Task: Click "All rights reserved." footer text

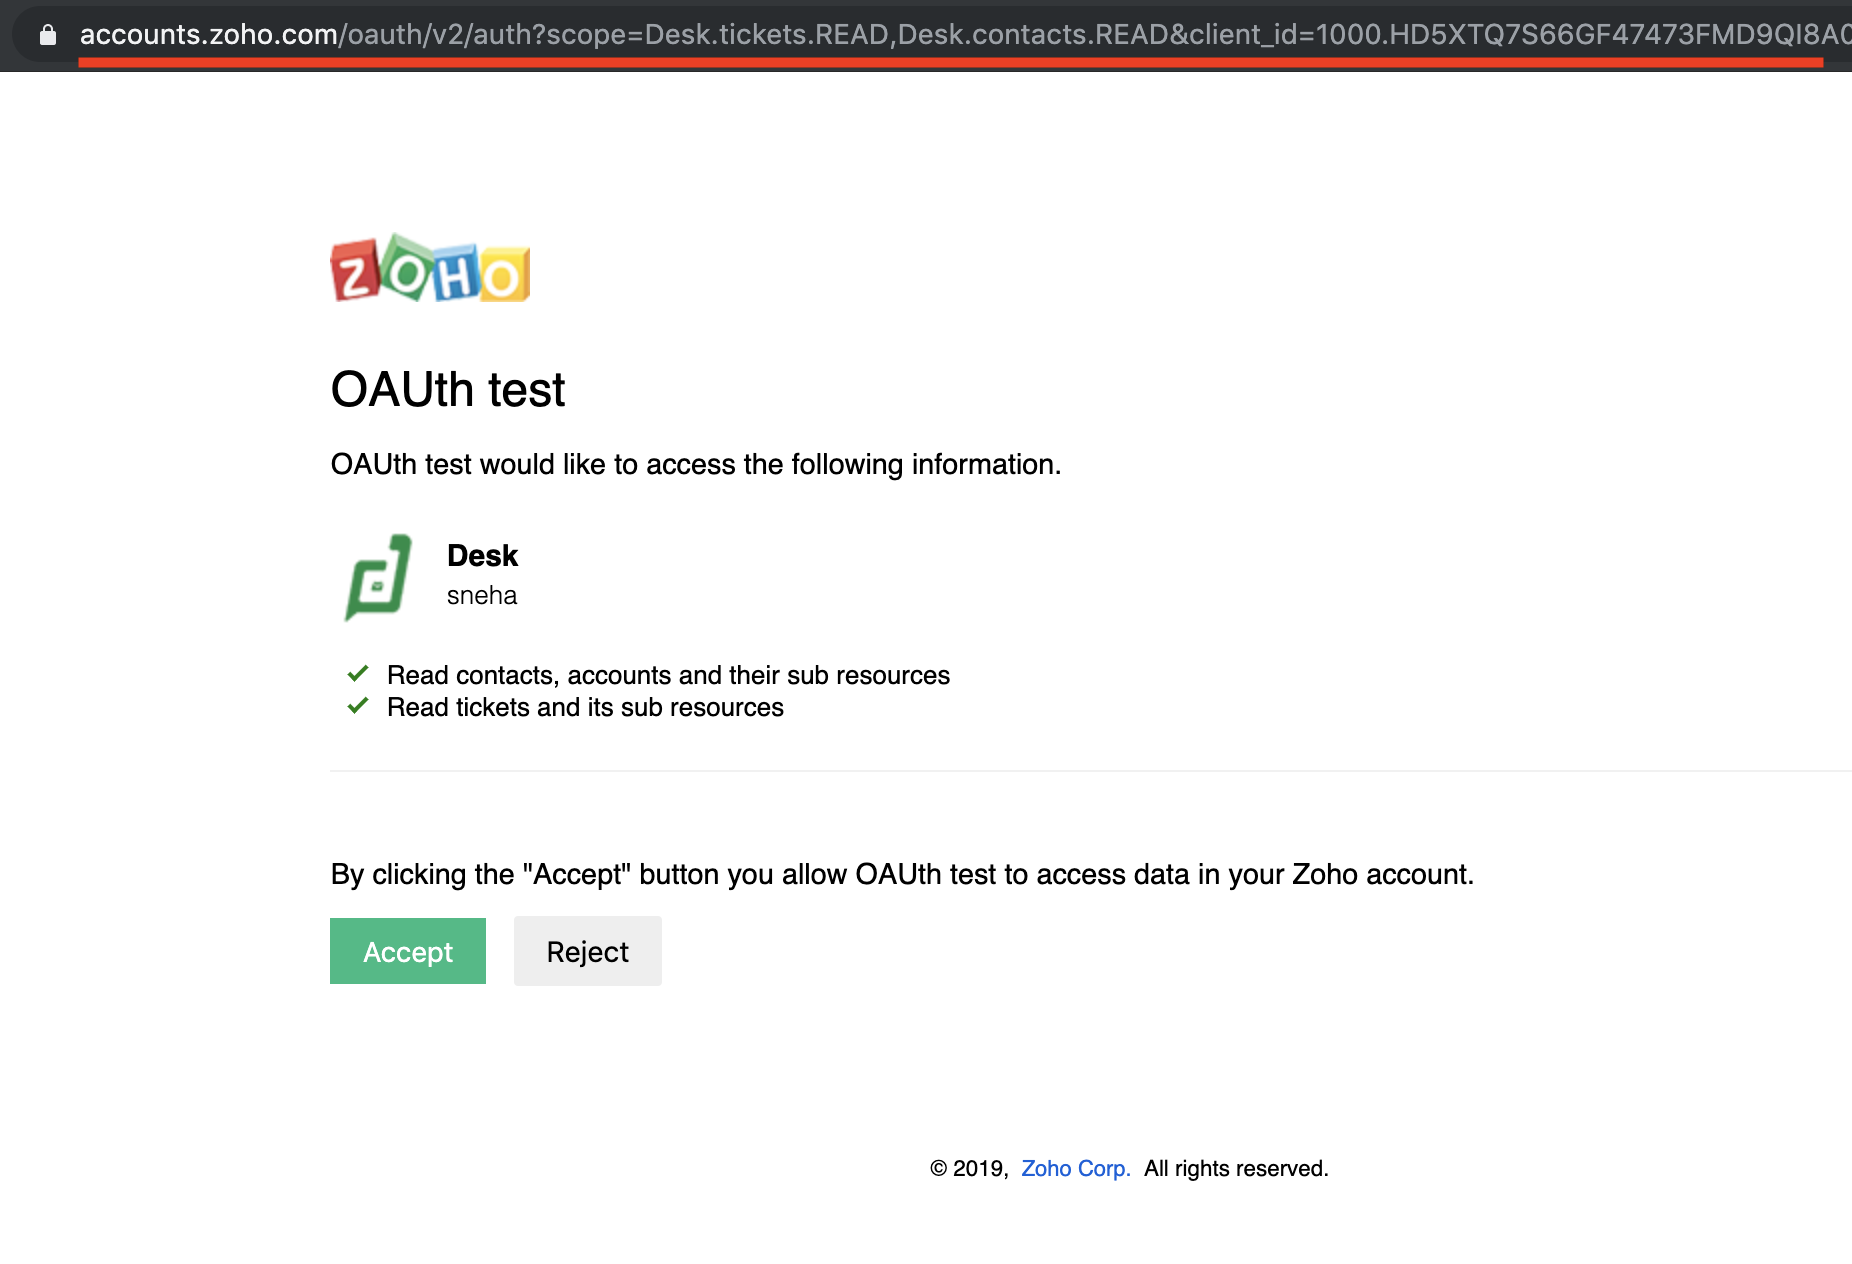Action: (x=1236, y=1168)
